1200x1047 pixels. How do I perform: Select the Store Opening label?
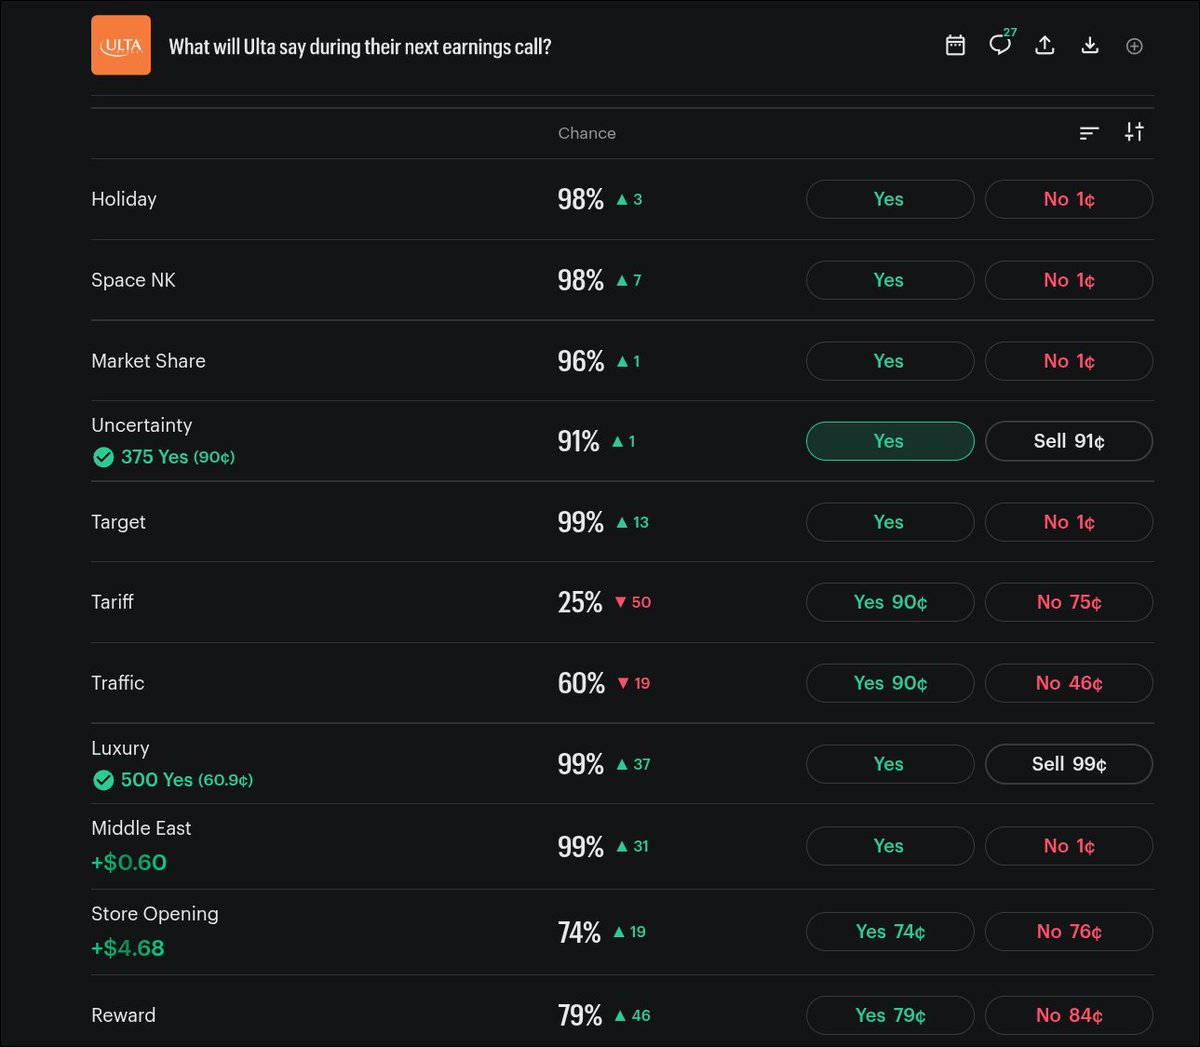[155, 914]
